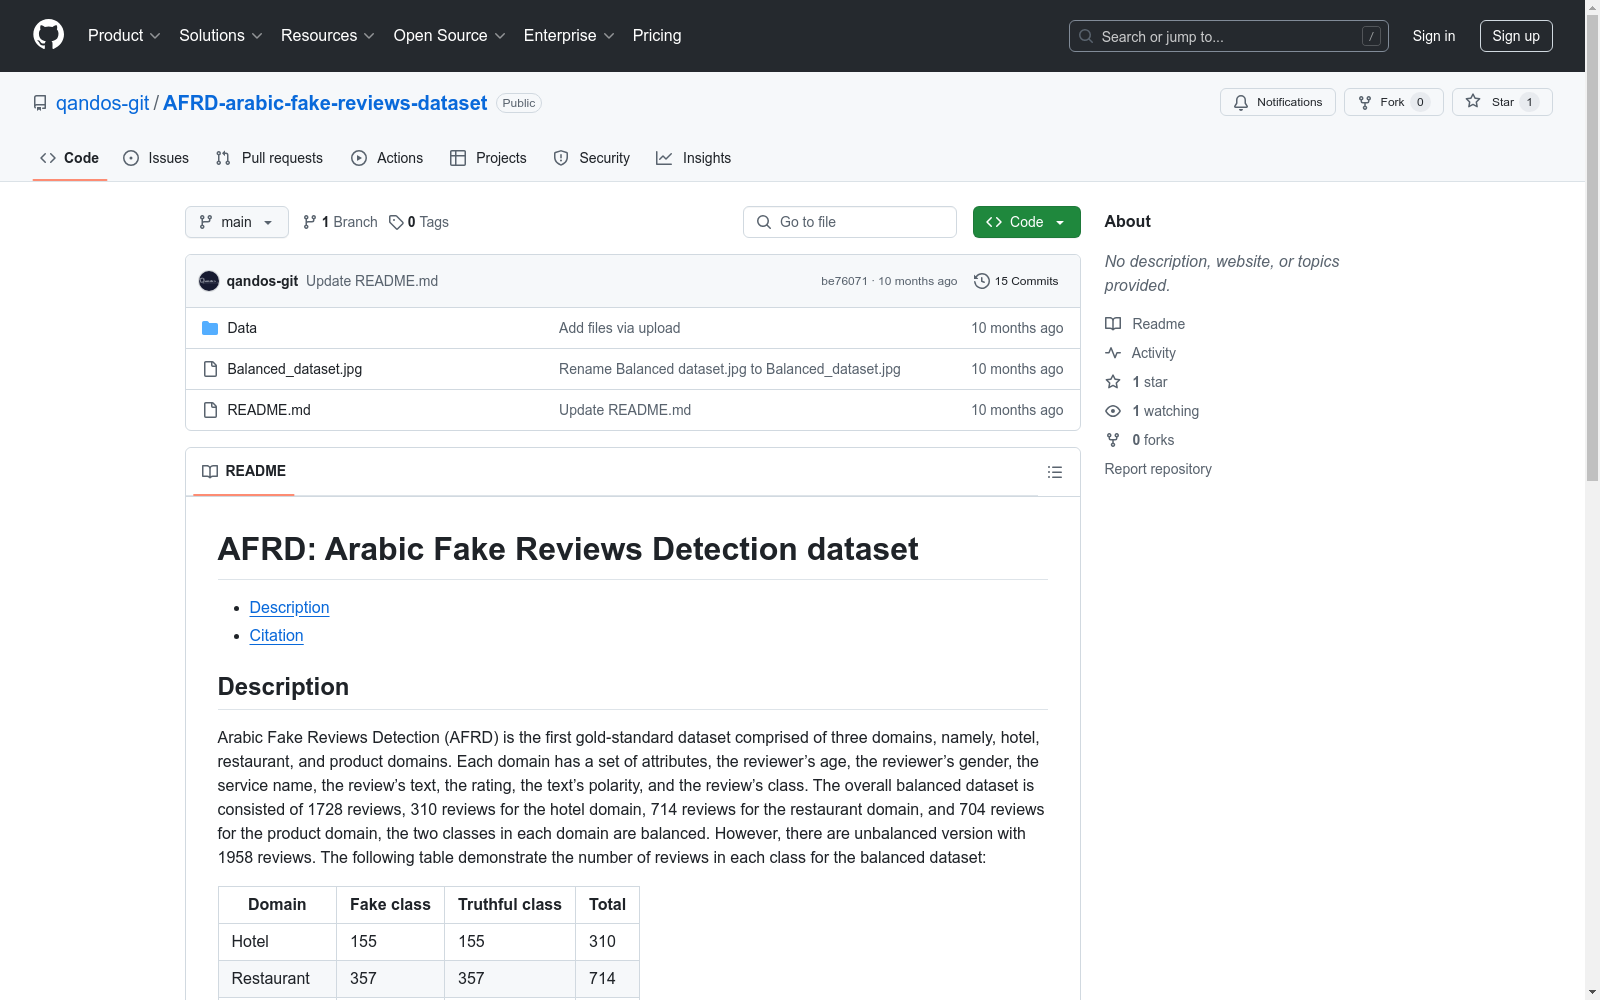
Task: Click the GitHub logo icon
Action: click(x=48, y=35)
